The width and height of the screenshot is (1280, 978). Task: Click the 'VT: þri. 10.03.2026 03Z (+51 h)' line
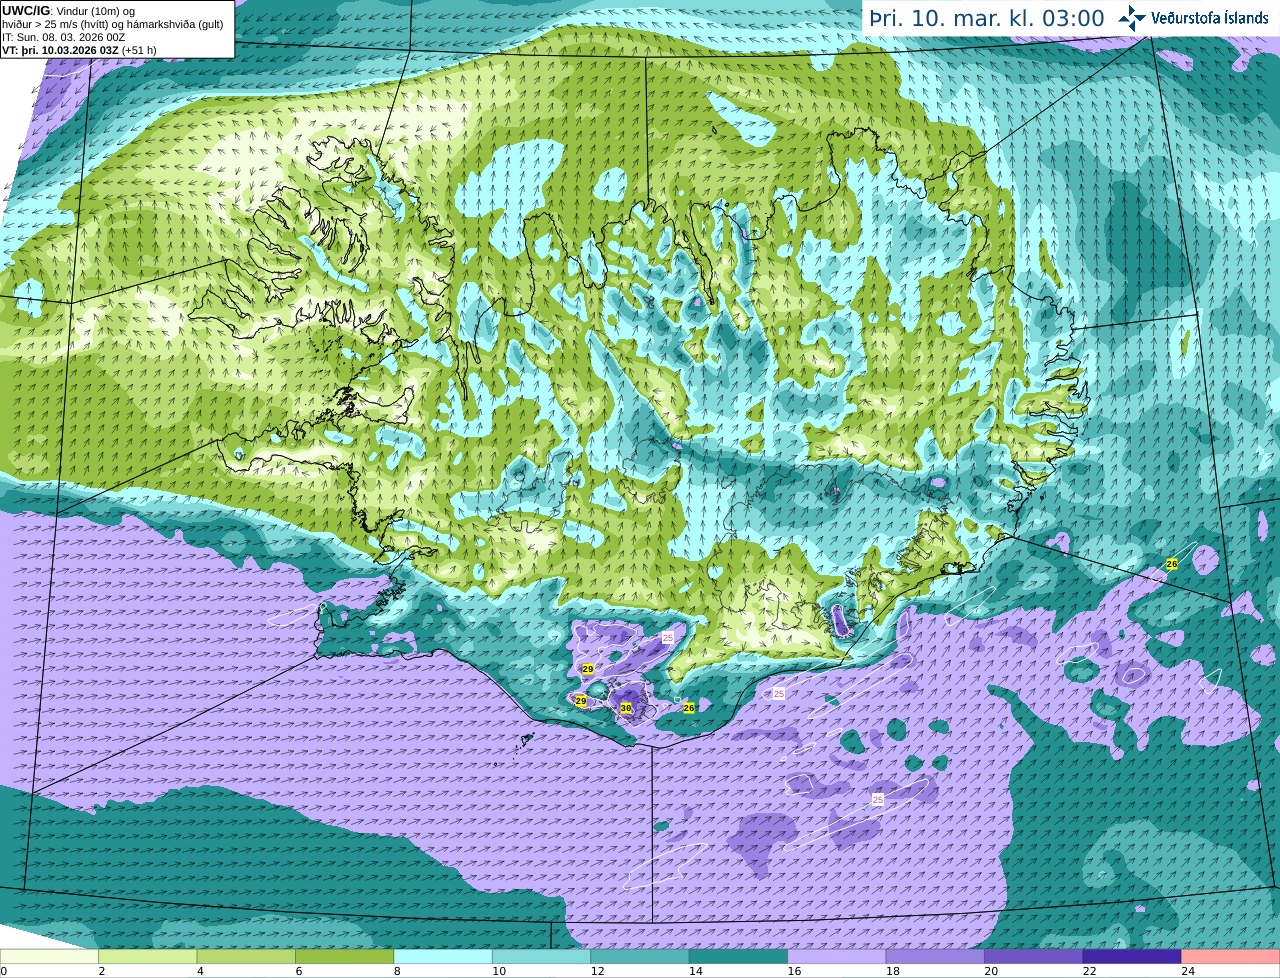click(x=79, y=50)
